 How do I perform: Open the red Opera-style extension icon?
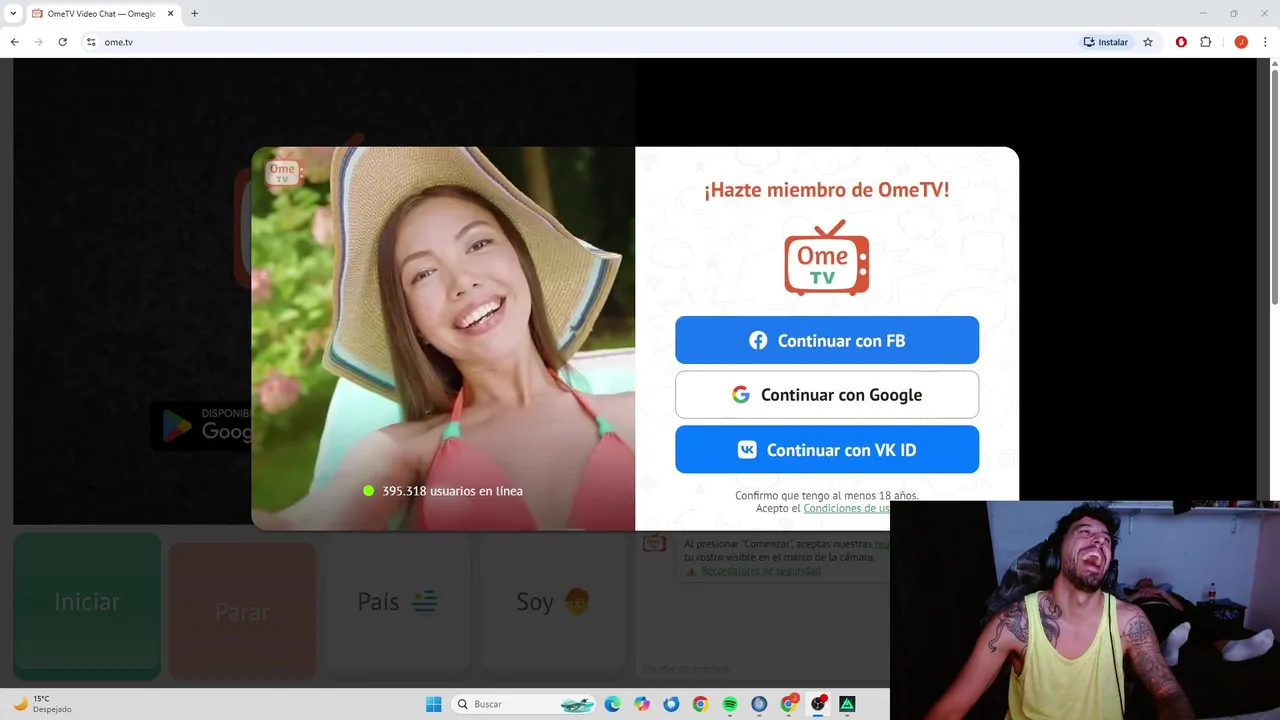click(x=1181, y=42)
